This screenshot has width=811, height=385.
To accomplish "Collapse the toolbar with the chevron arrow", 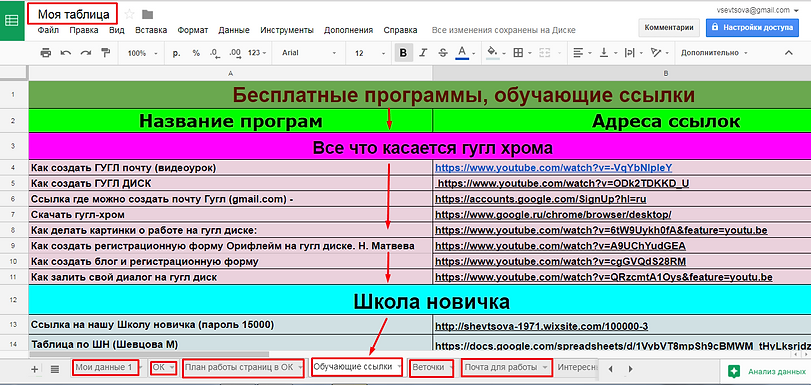I will click(789, 53).
